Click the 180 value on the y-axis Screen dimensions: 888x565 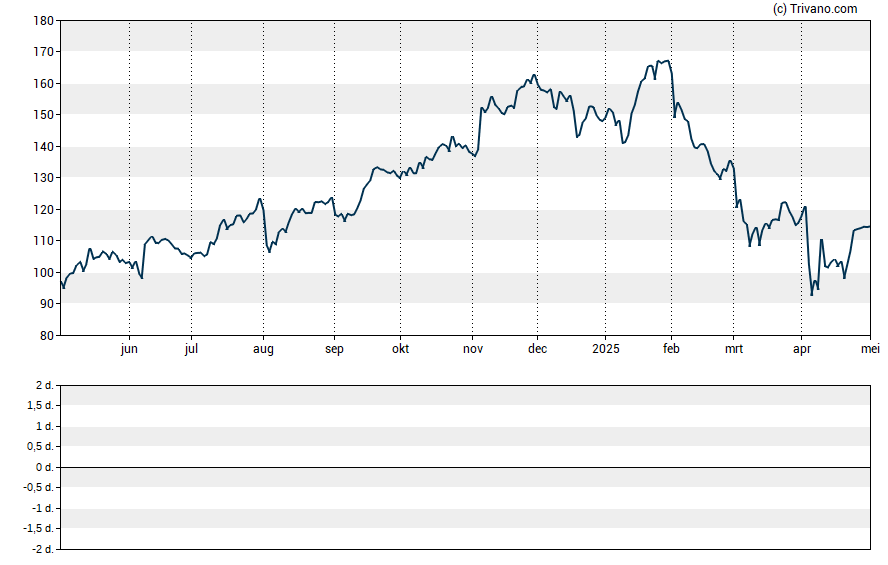[44, 21]
